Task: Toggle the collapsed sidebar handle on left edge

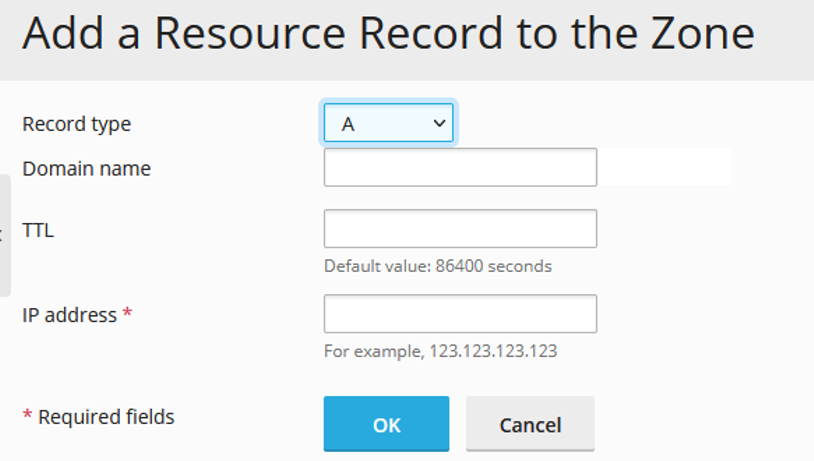Action: point(5,235)
